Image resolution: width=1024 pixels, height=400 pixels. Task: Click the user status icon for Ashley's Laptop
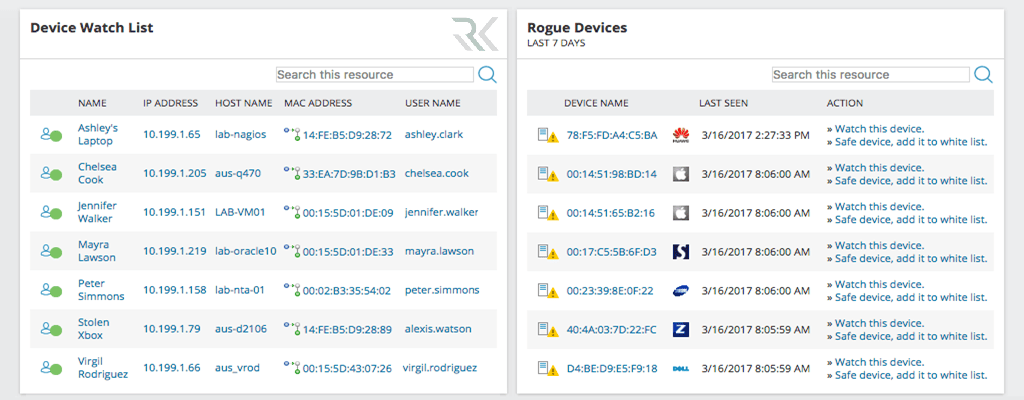[x=51, y=134]
